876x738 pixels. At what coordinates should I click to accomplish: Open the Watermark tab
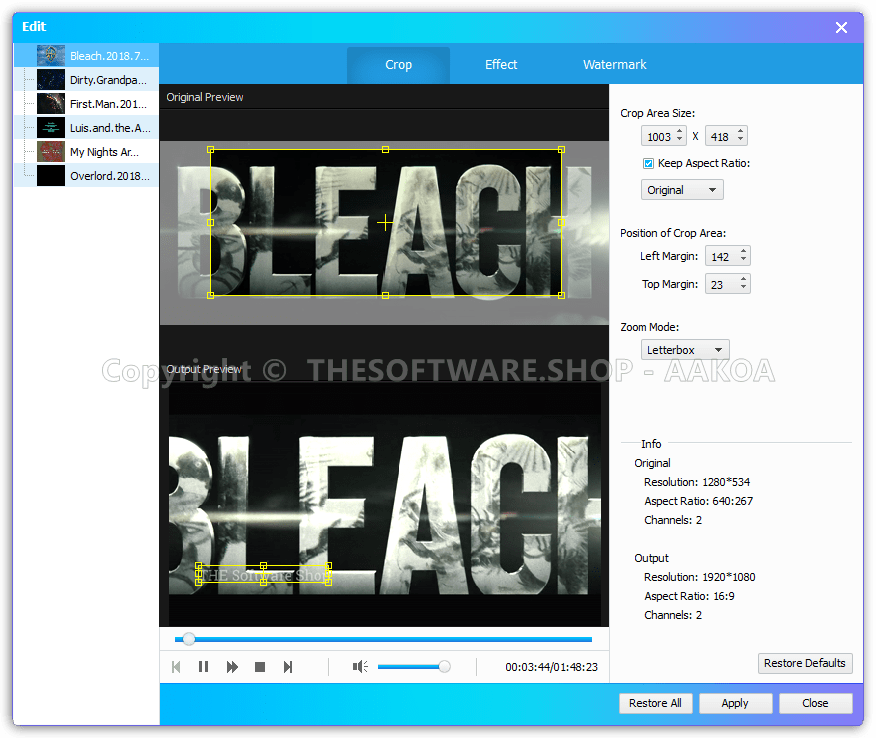tap(614, 64)
